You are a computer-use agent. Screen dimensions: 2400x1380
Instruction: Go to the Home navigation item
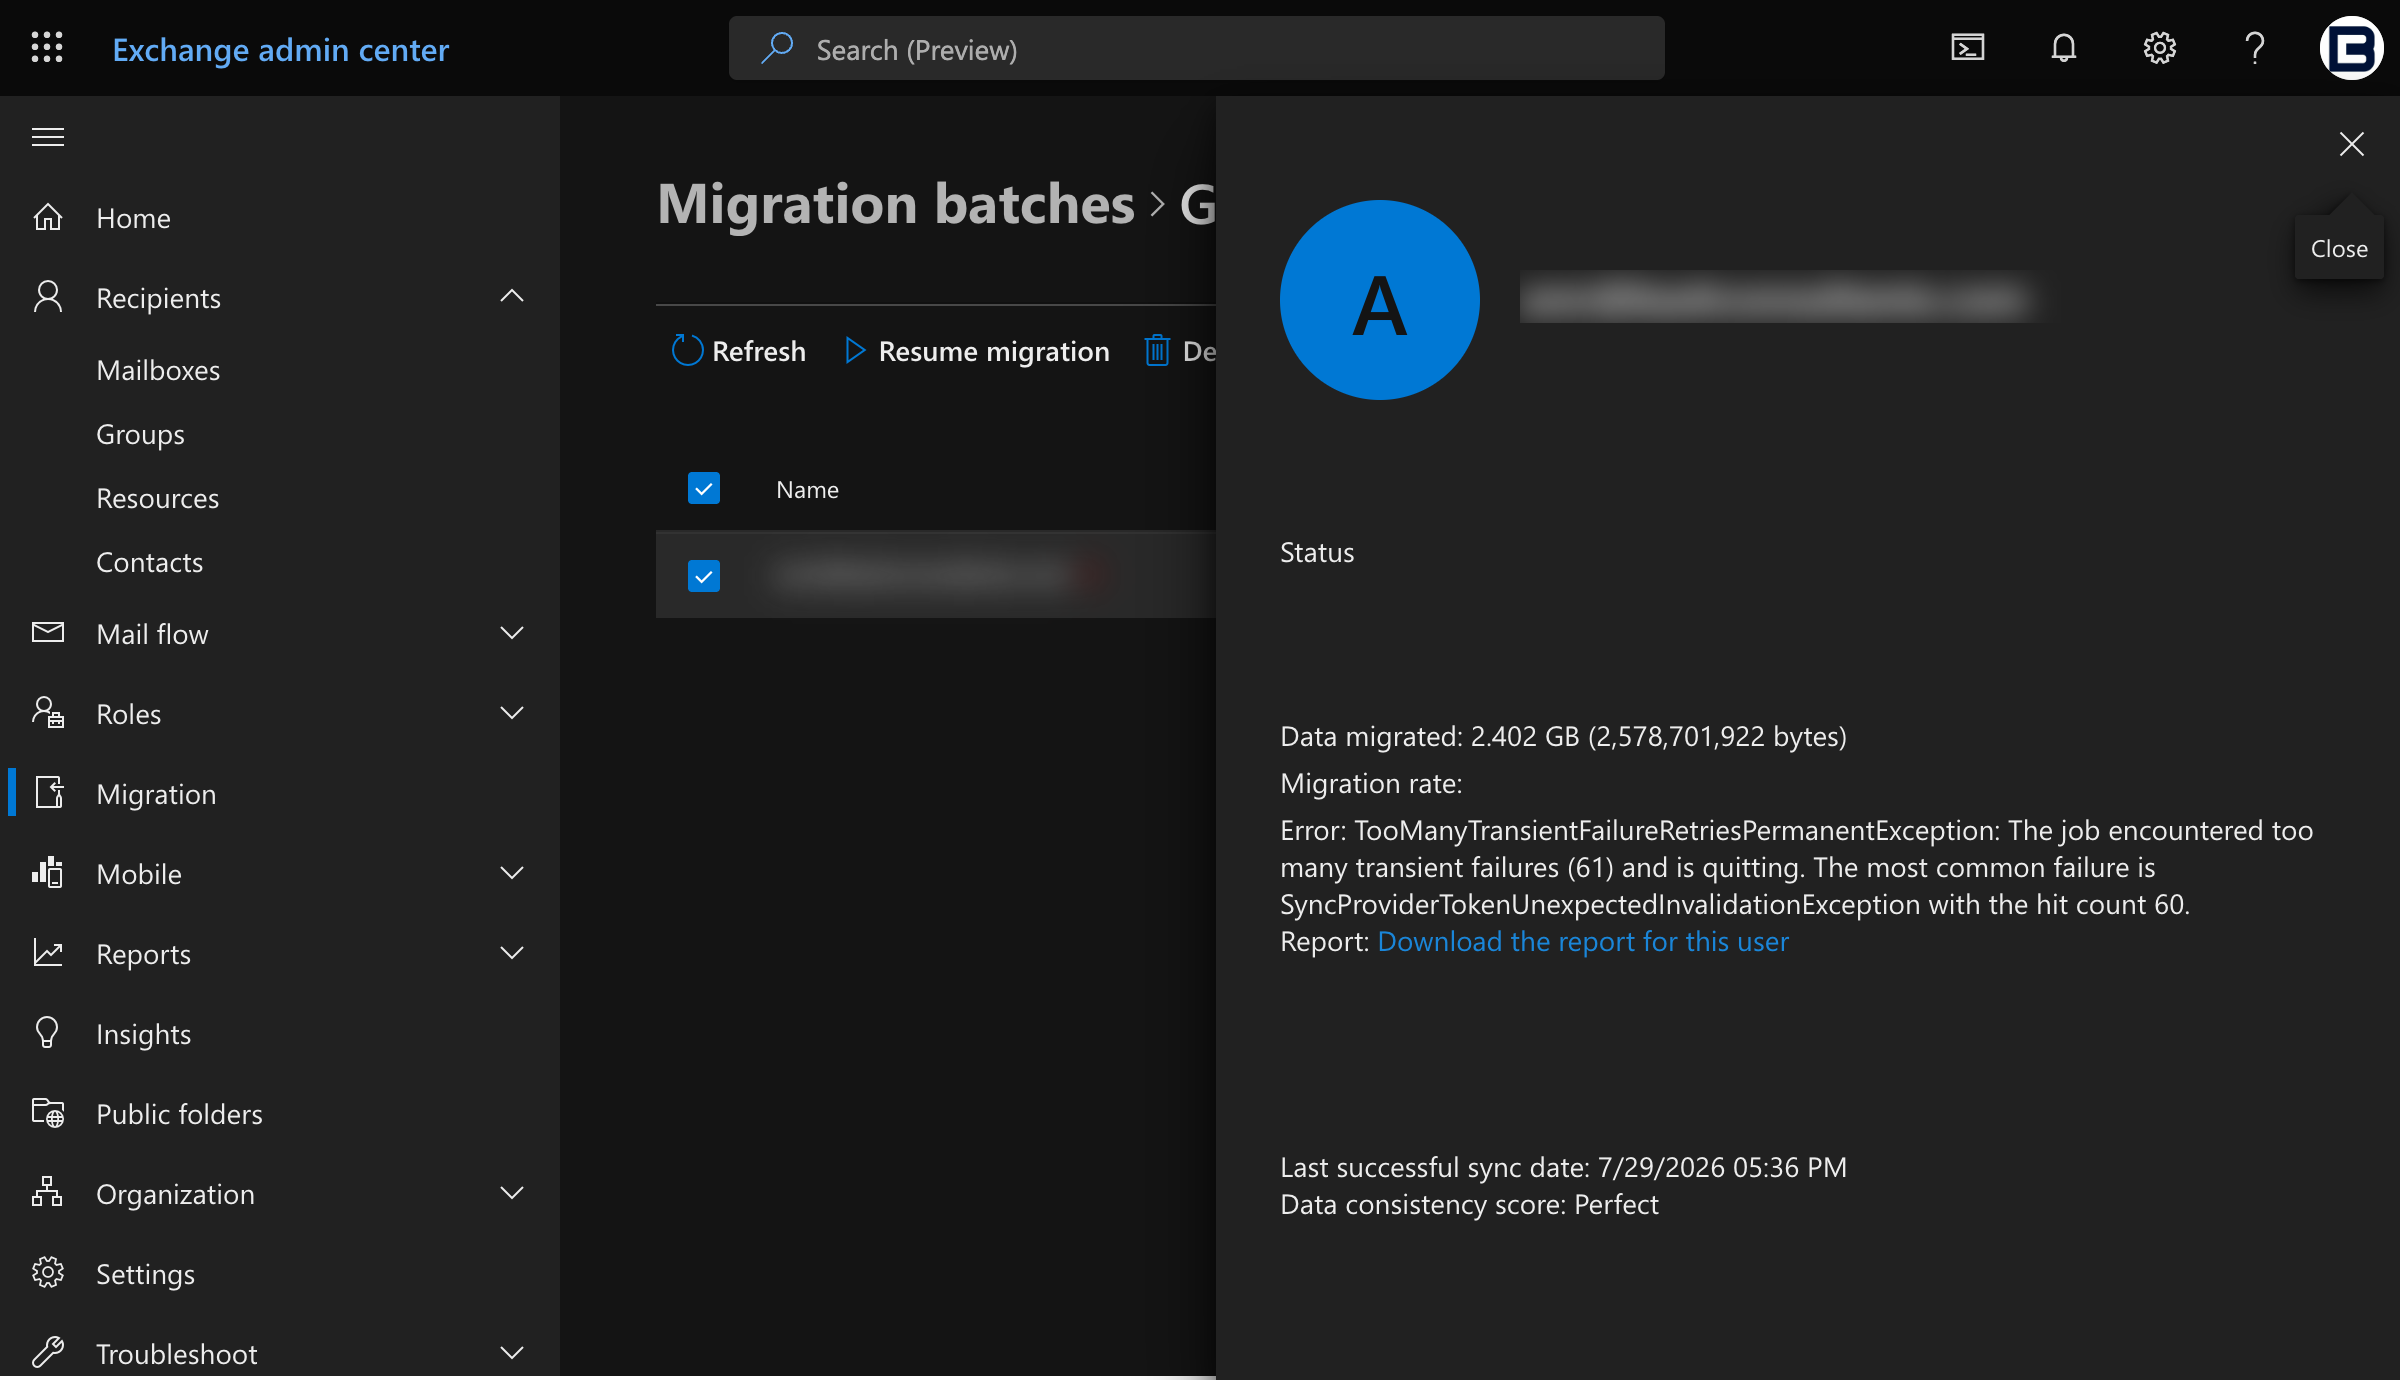[x=134, y=218]
